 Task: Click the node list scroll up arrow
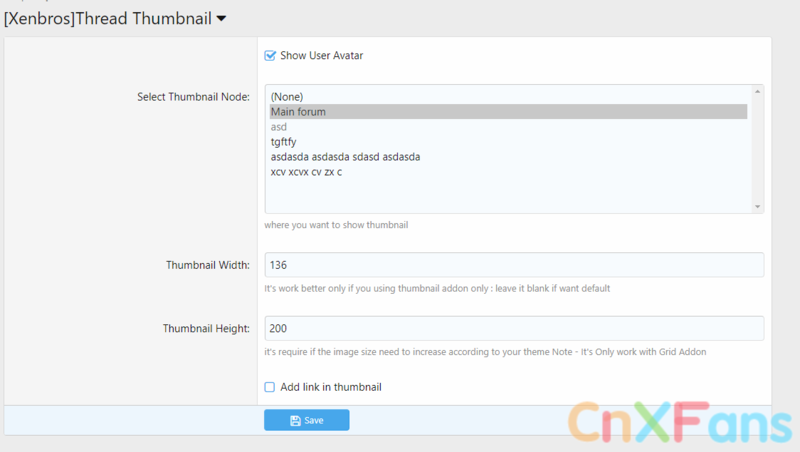click(x=758, y=92)
